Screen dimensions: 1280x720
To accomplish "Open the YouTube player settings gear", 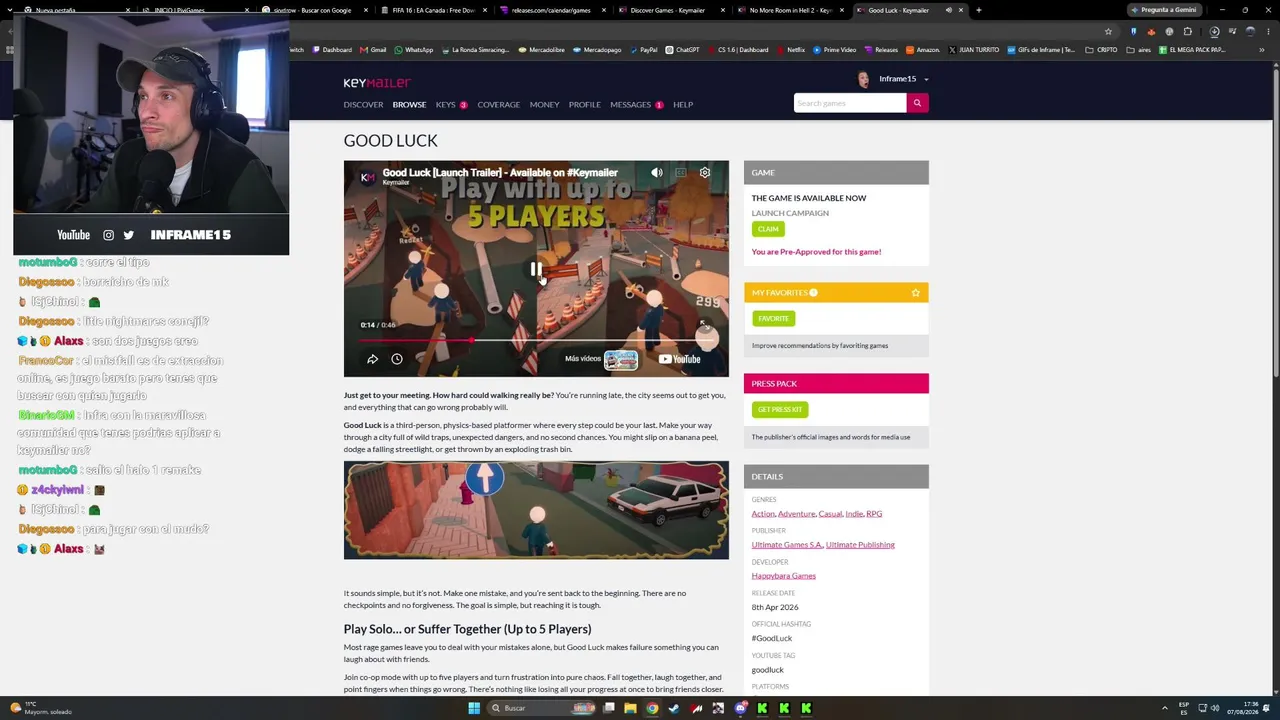I will tap(705, 173).
